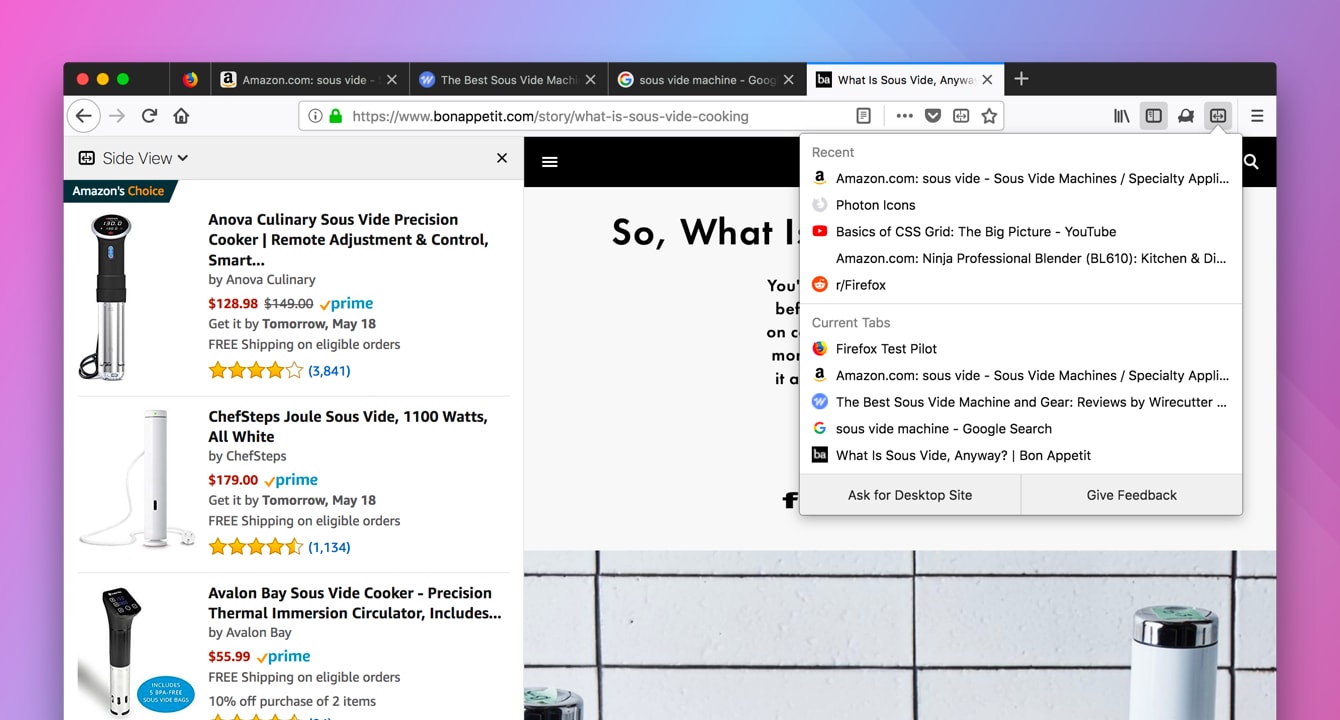Click Ask for Desktop Site button
Image resolution: width=1340 pixels, height=720 pixels.
(910, 495)
